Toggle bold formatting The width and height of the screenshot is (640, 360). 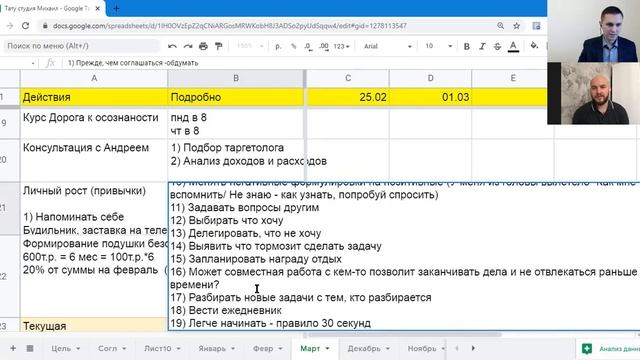(x=467, y=47)
